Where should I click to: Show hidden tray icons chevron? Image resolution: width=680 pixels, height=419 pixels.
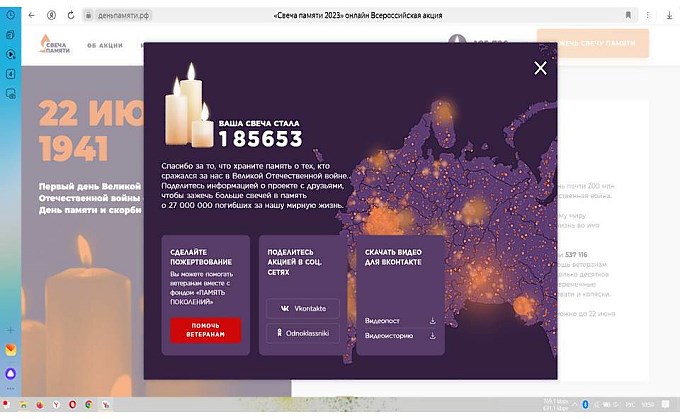click(x=575, y=404)
